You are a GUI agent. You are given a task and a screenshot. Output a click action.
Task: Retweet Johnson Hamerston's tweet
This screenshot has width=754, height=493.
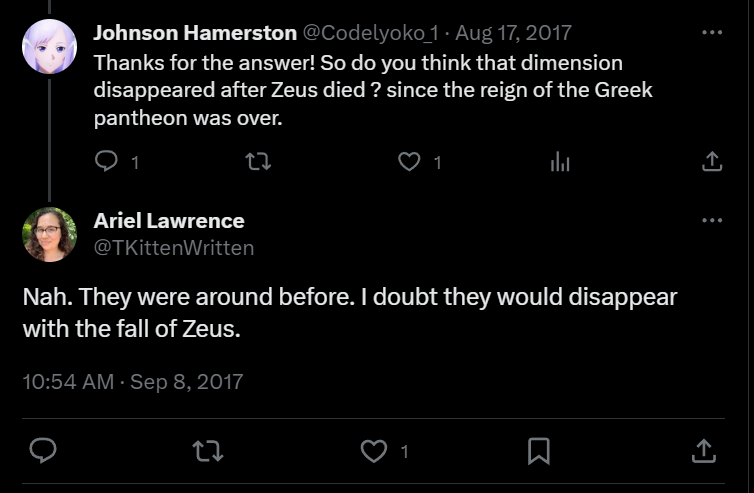(x=258, y=161)
